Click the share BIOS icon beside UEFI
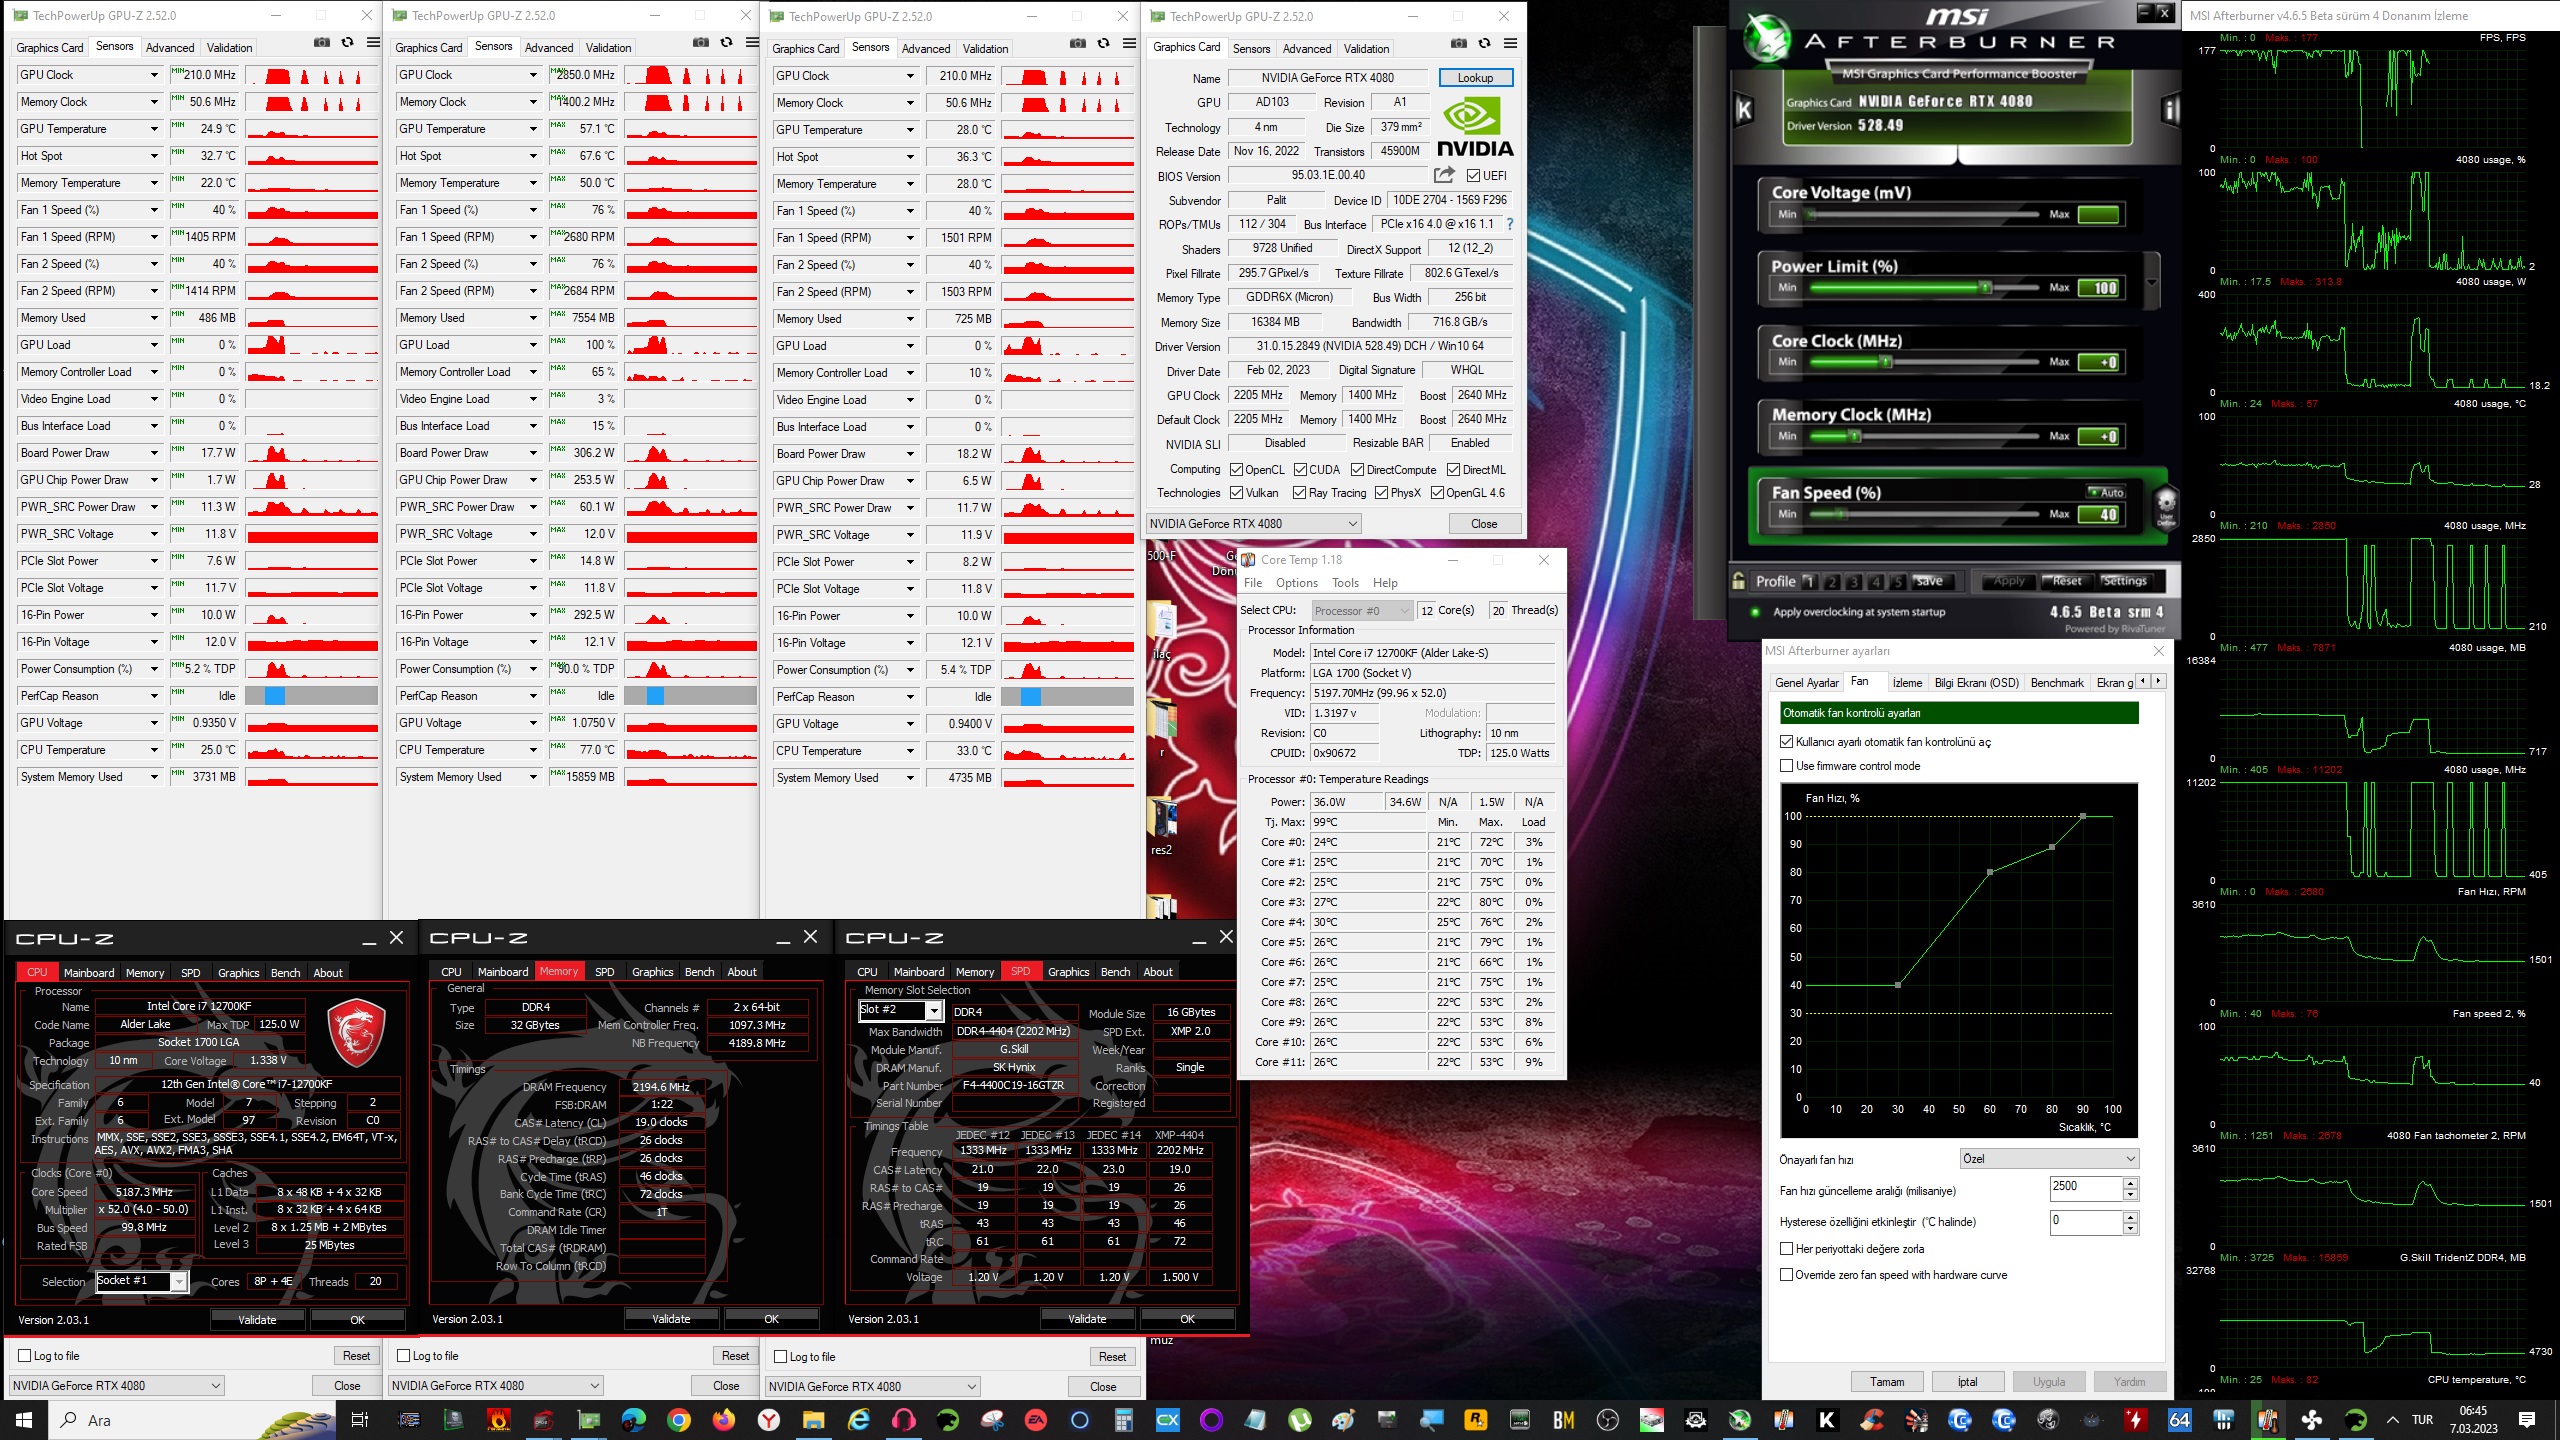 click(x=1444, y=175)
